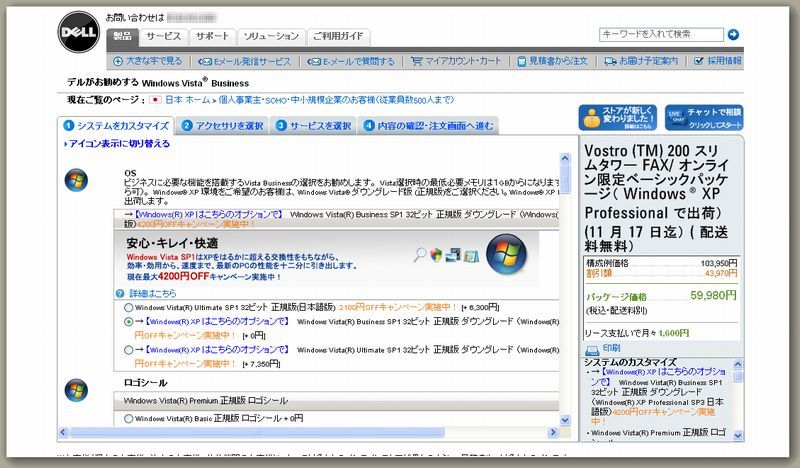Click the summary panel scroll down arrow

[x=738, y=435]
